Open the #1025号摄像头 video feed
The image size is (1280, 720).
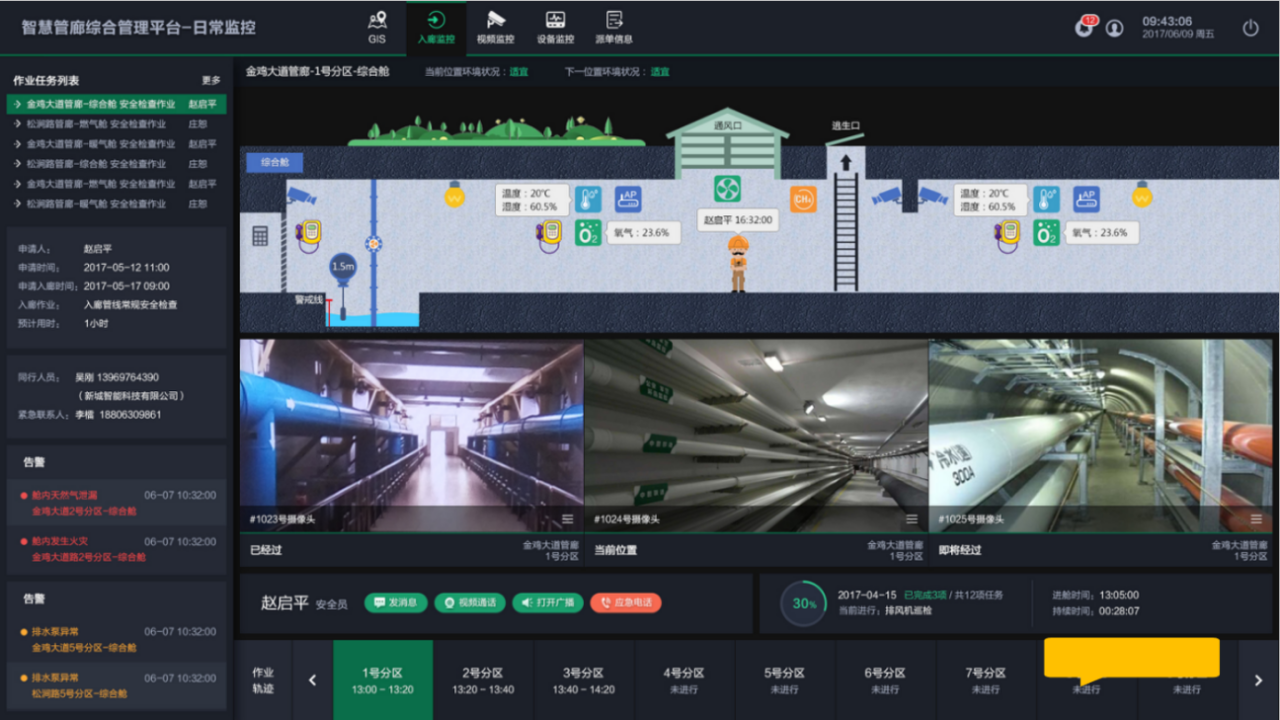click(1100, 435)
